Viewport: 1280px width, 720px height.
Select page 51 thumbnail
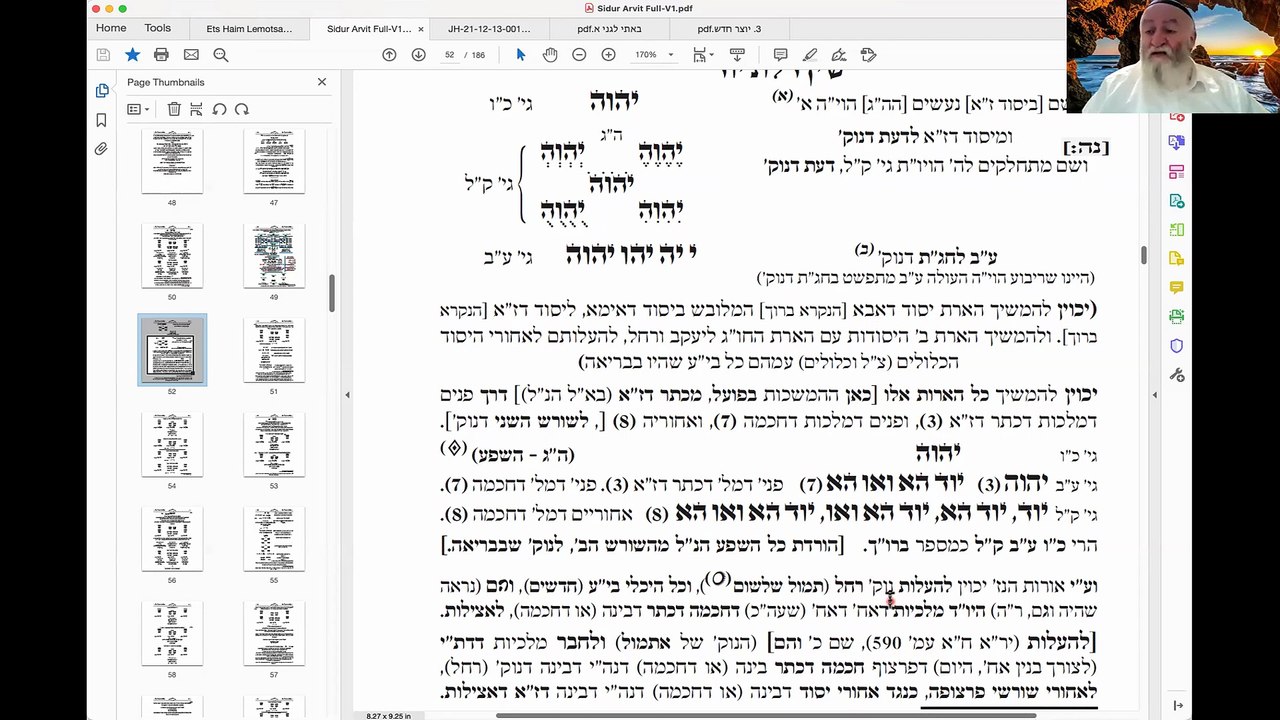pyautogui.click(x=274, y=350)
